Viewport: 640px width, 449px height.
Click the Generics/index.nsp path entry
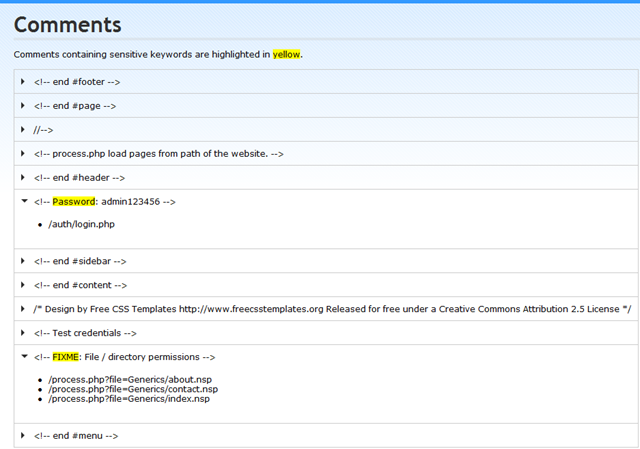129,399
